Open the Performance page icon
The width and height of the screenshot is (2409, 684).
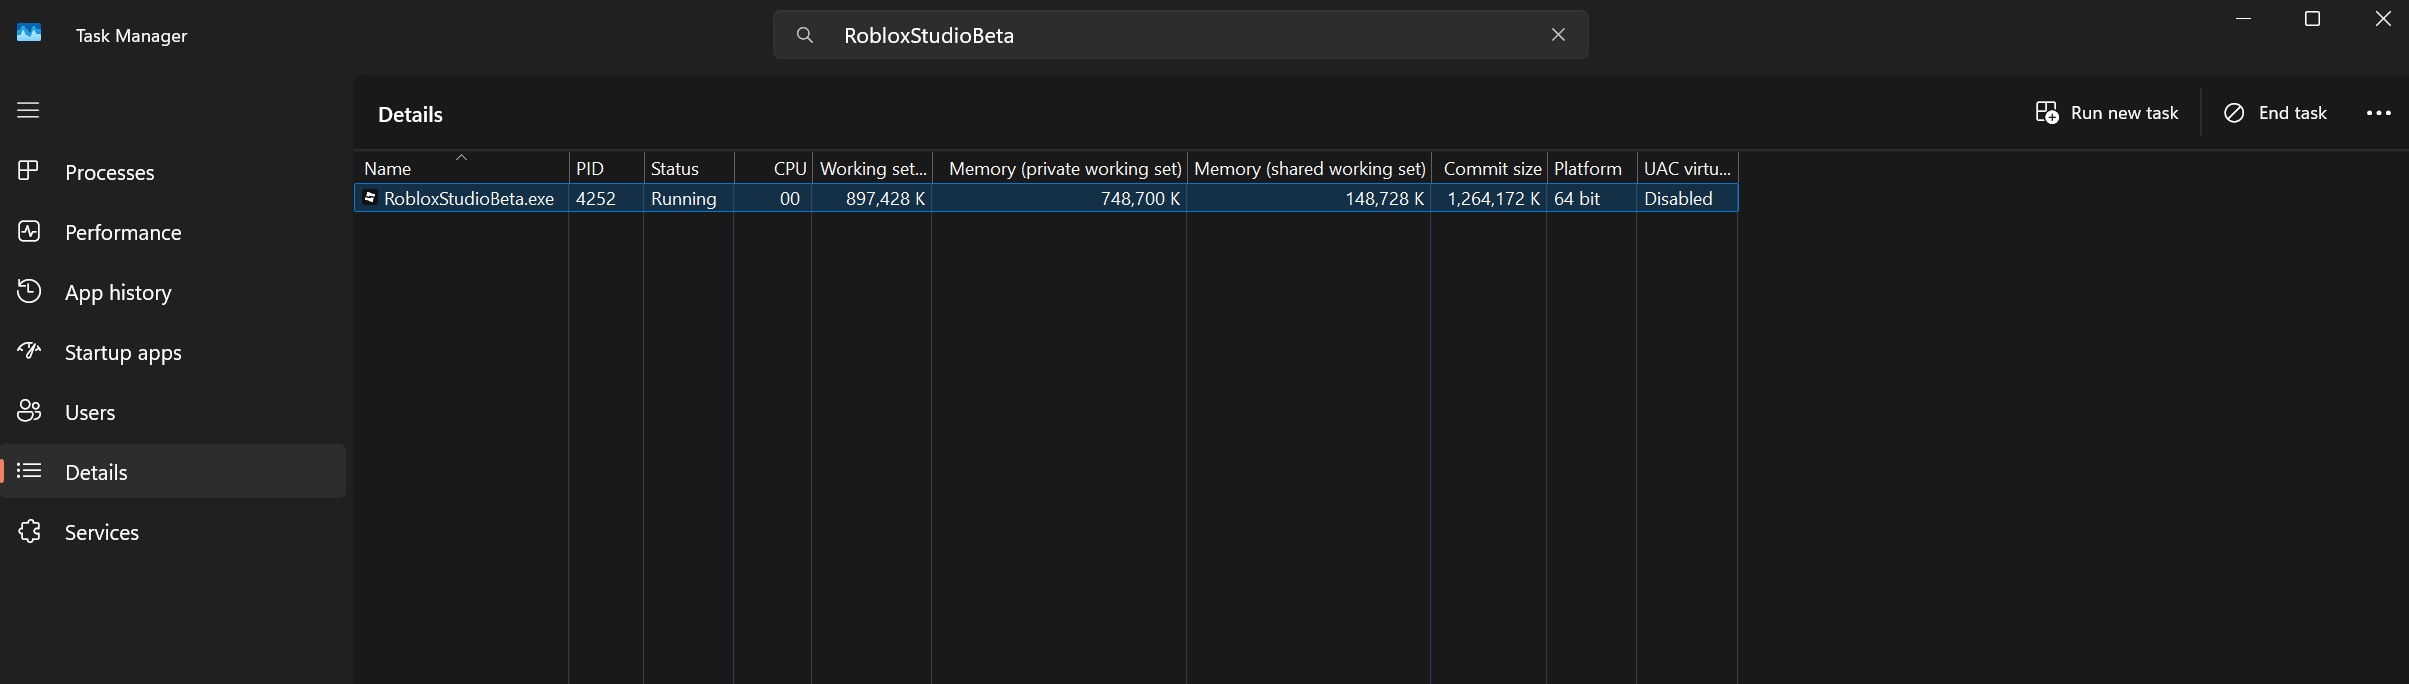29,231
